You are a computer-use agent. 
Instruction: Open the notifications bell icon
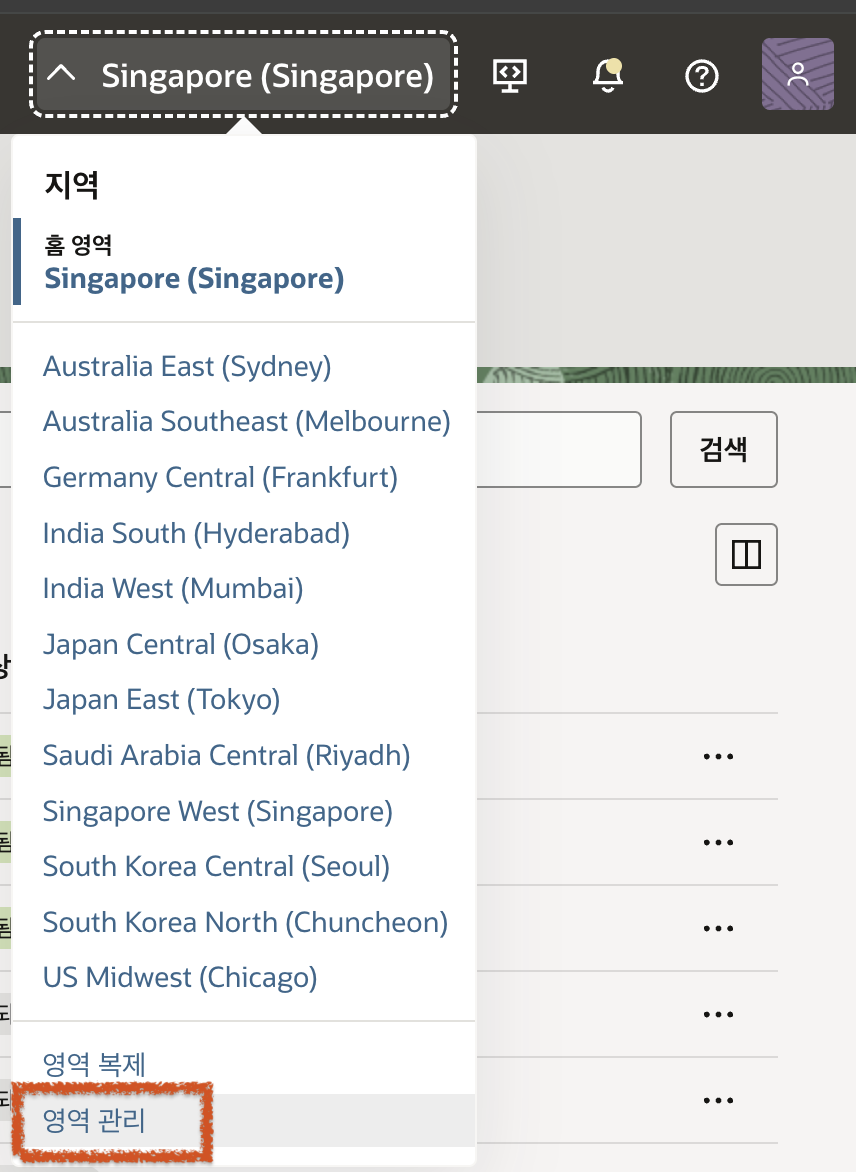click(x=607, y=75)
